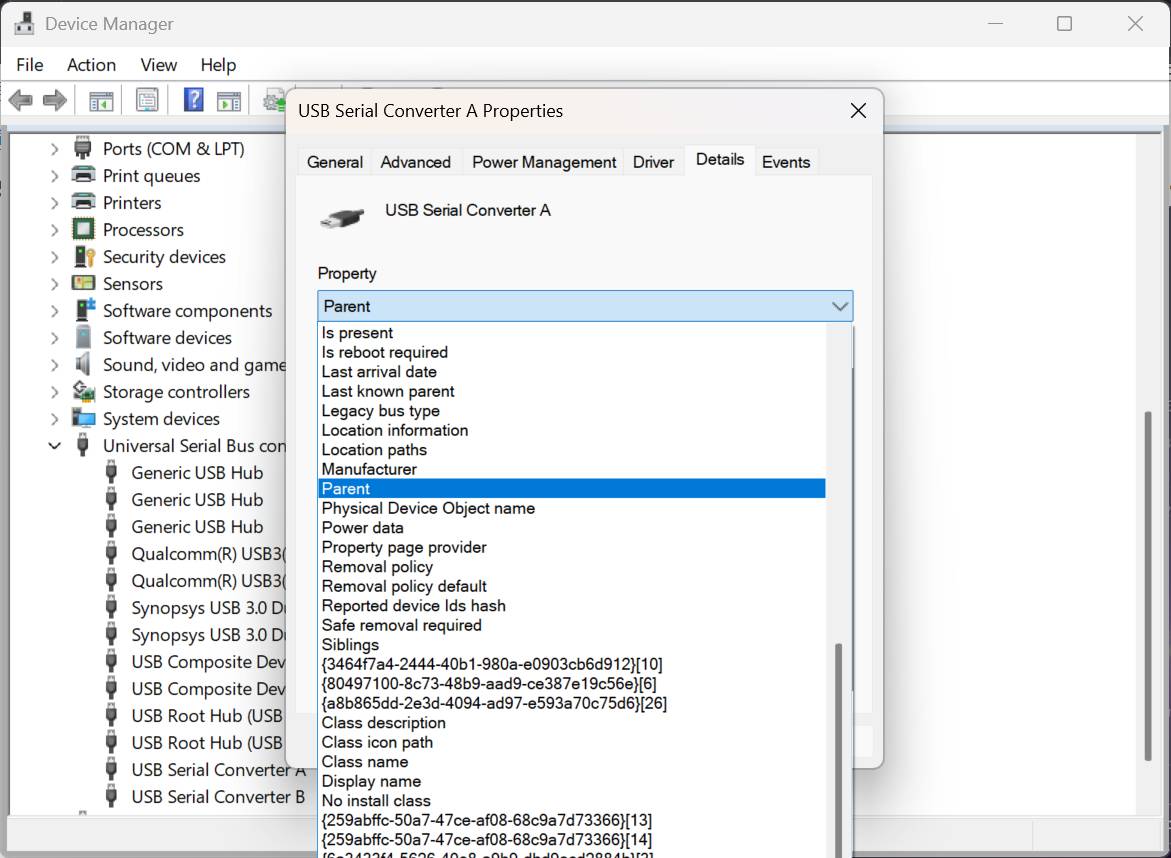Open the View menu
The width and height of the screenshot is (1171, 858).
coord(158,65)
